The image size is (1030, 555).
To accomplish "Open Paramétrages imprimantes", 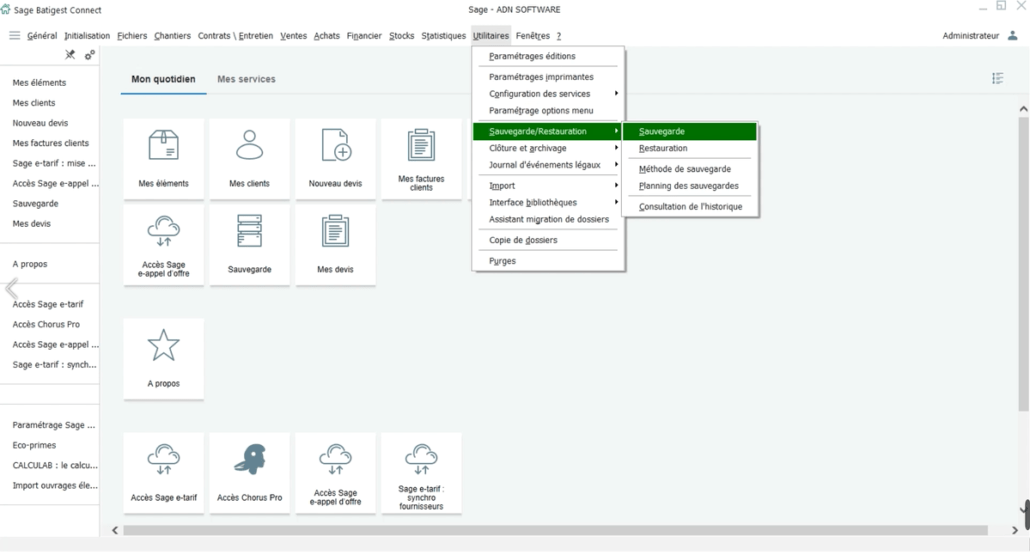I will coord(548,77).
